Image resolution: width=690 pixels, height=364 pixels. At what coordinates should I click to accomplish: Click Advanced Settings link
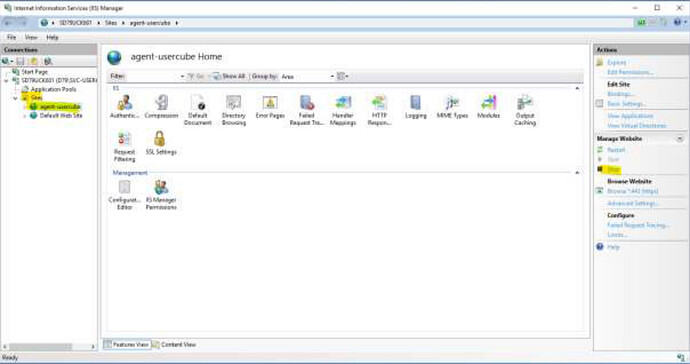[x=633, y=203]
